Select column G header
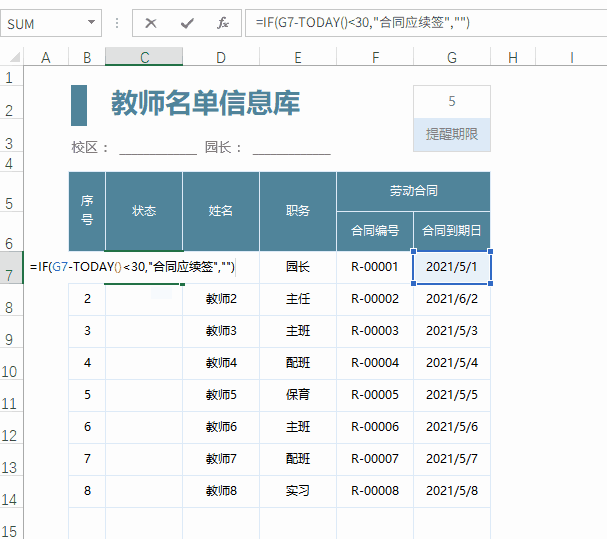 452,58
